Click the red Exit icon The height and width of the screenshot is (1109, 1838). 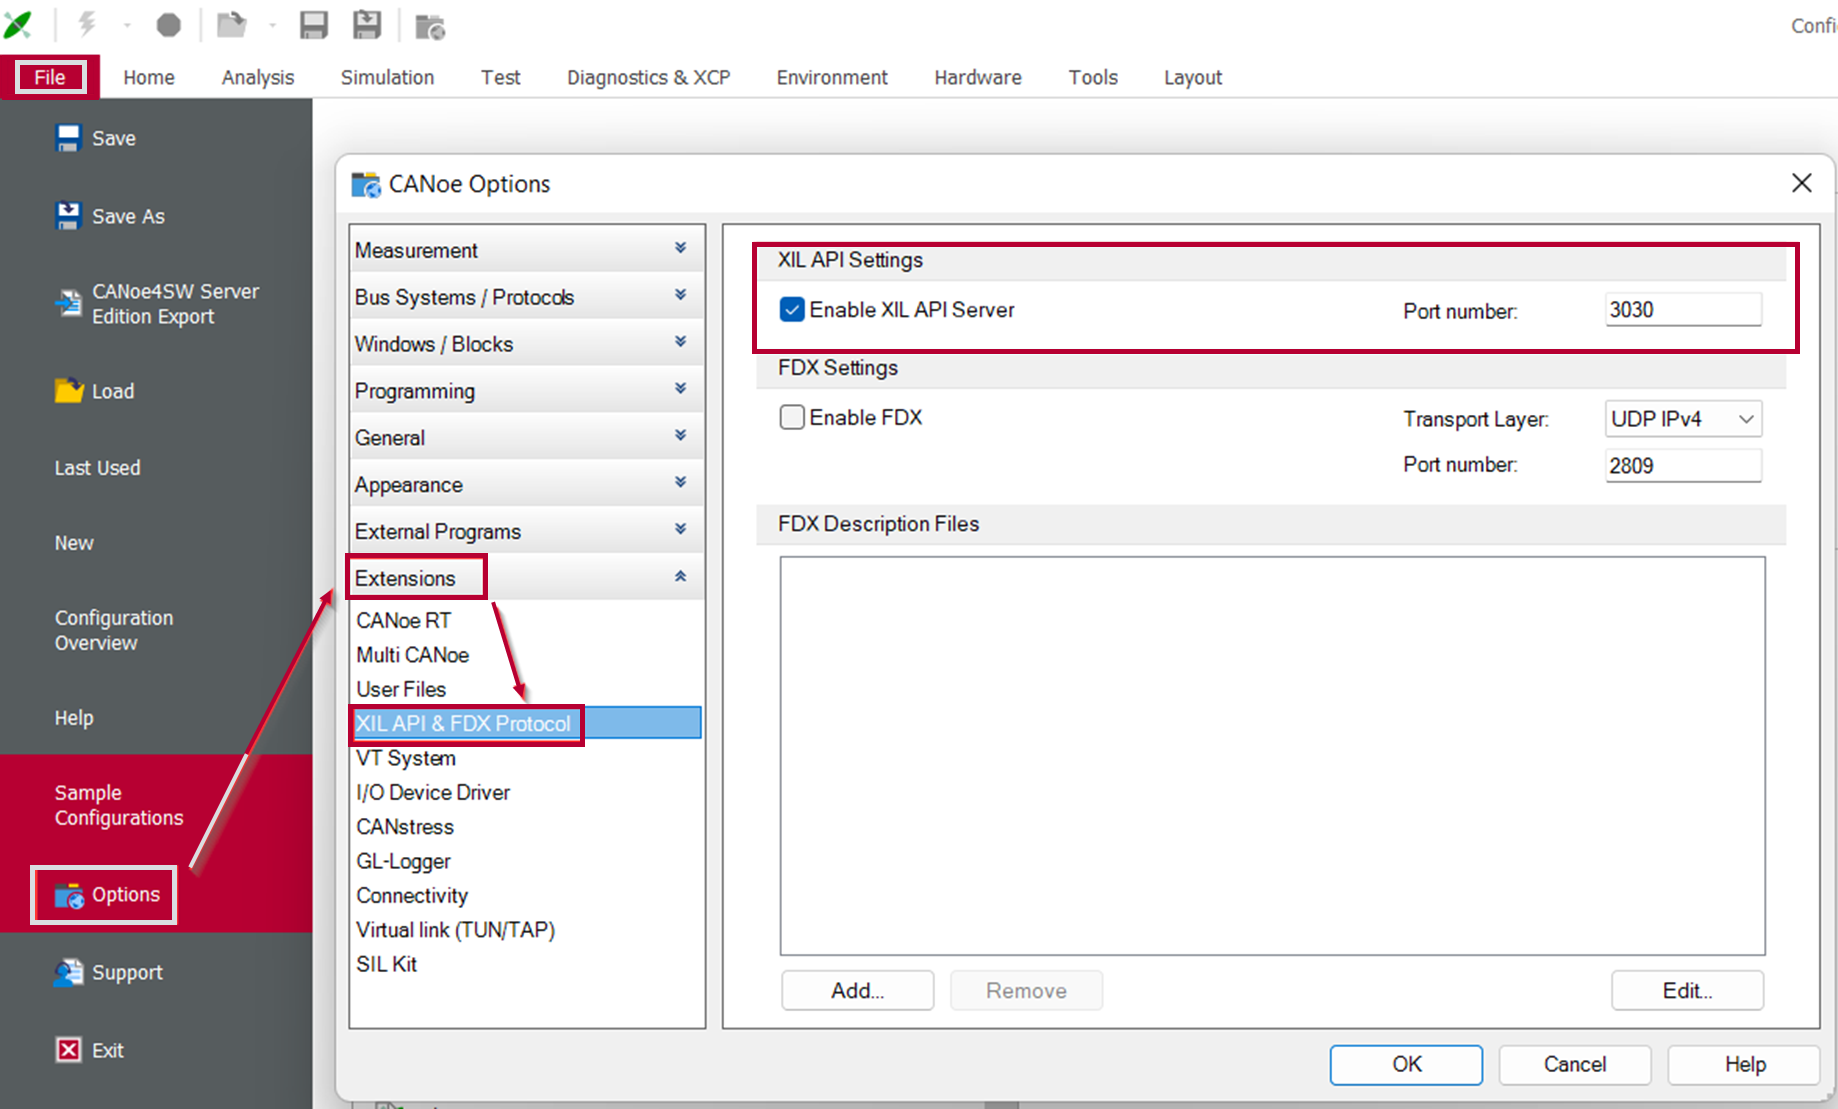tap(68, 1050)
